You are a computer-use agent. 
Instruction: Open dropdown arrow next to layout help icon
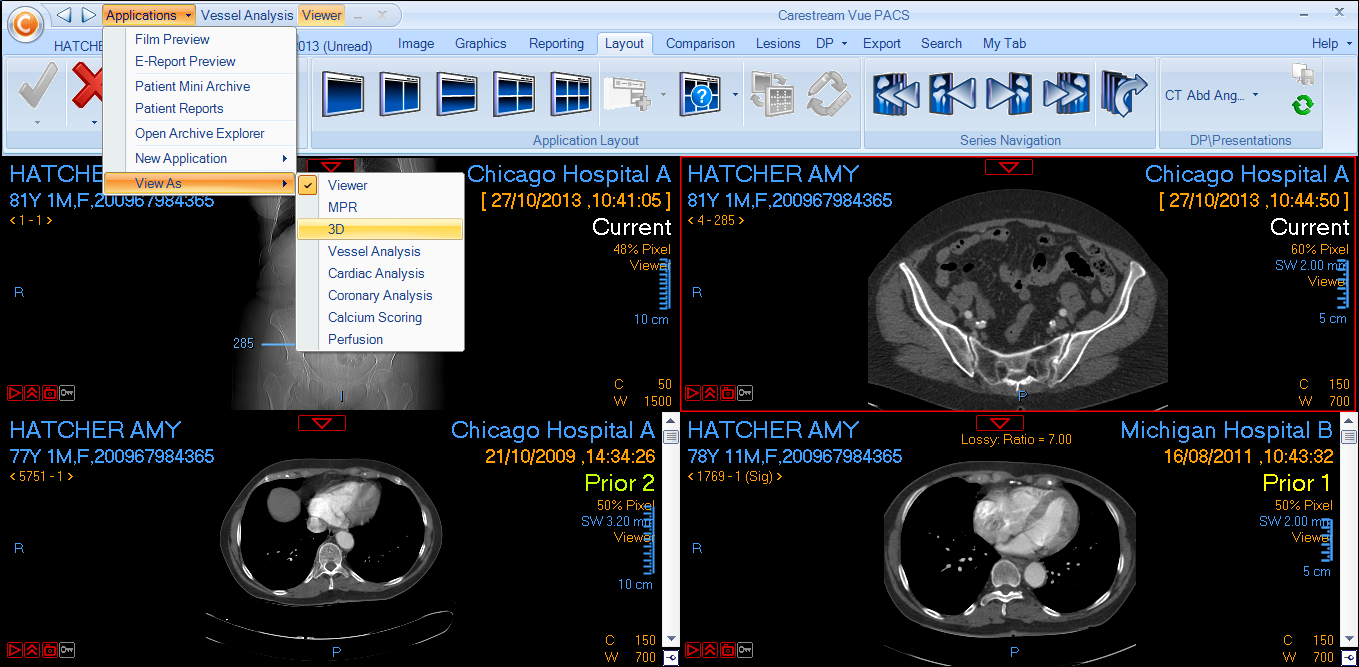pyautogui.click(x=736, y=96)
